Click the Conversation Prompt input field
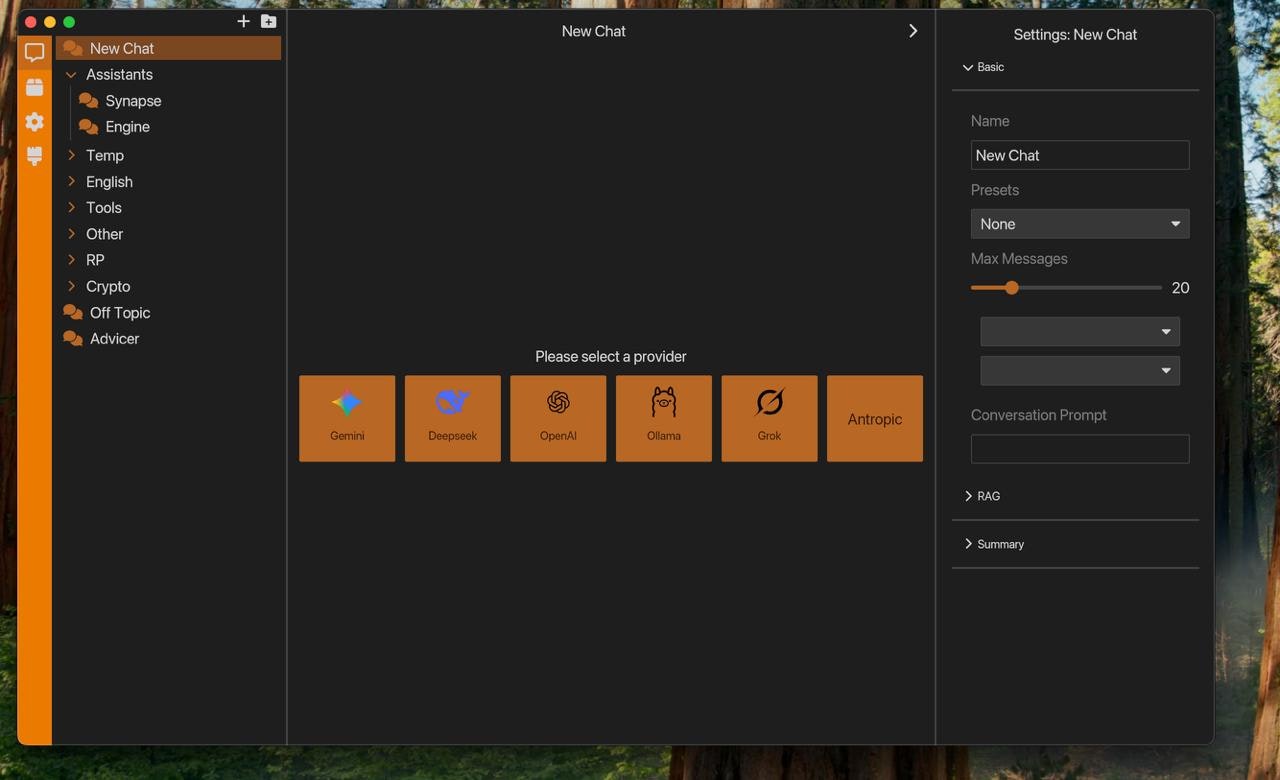The height and width of the screenshot is (780, 1280). point(1079,448)
